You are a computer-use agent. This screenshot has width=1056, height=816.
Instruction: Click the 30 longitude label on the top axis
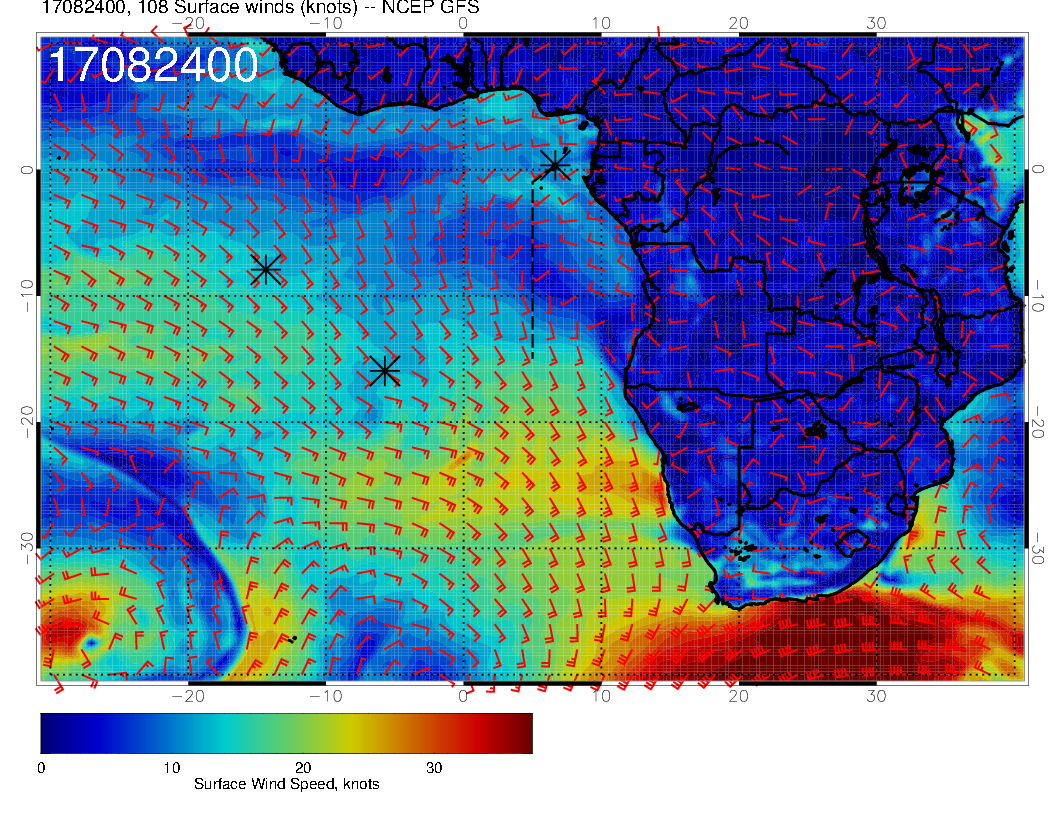click(x=876, y=23)
